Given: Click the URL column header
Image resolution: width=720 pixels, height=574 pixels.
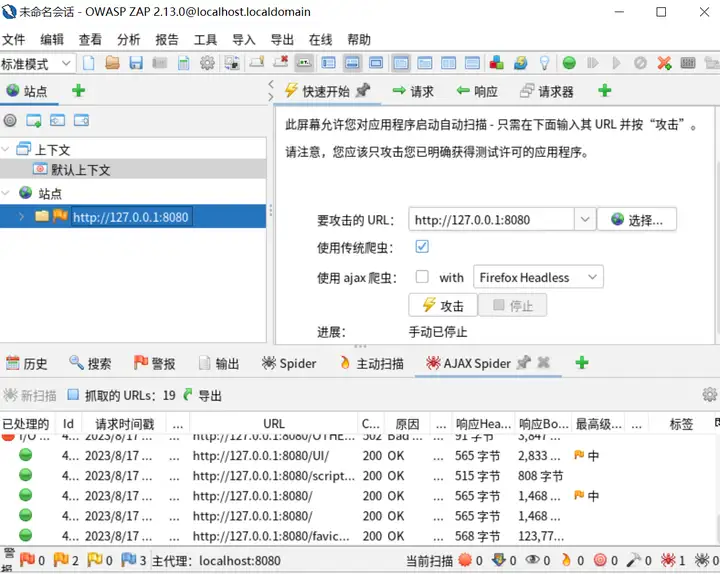Looking at the screenshot, I should click(274, 423).
